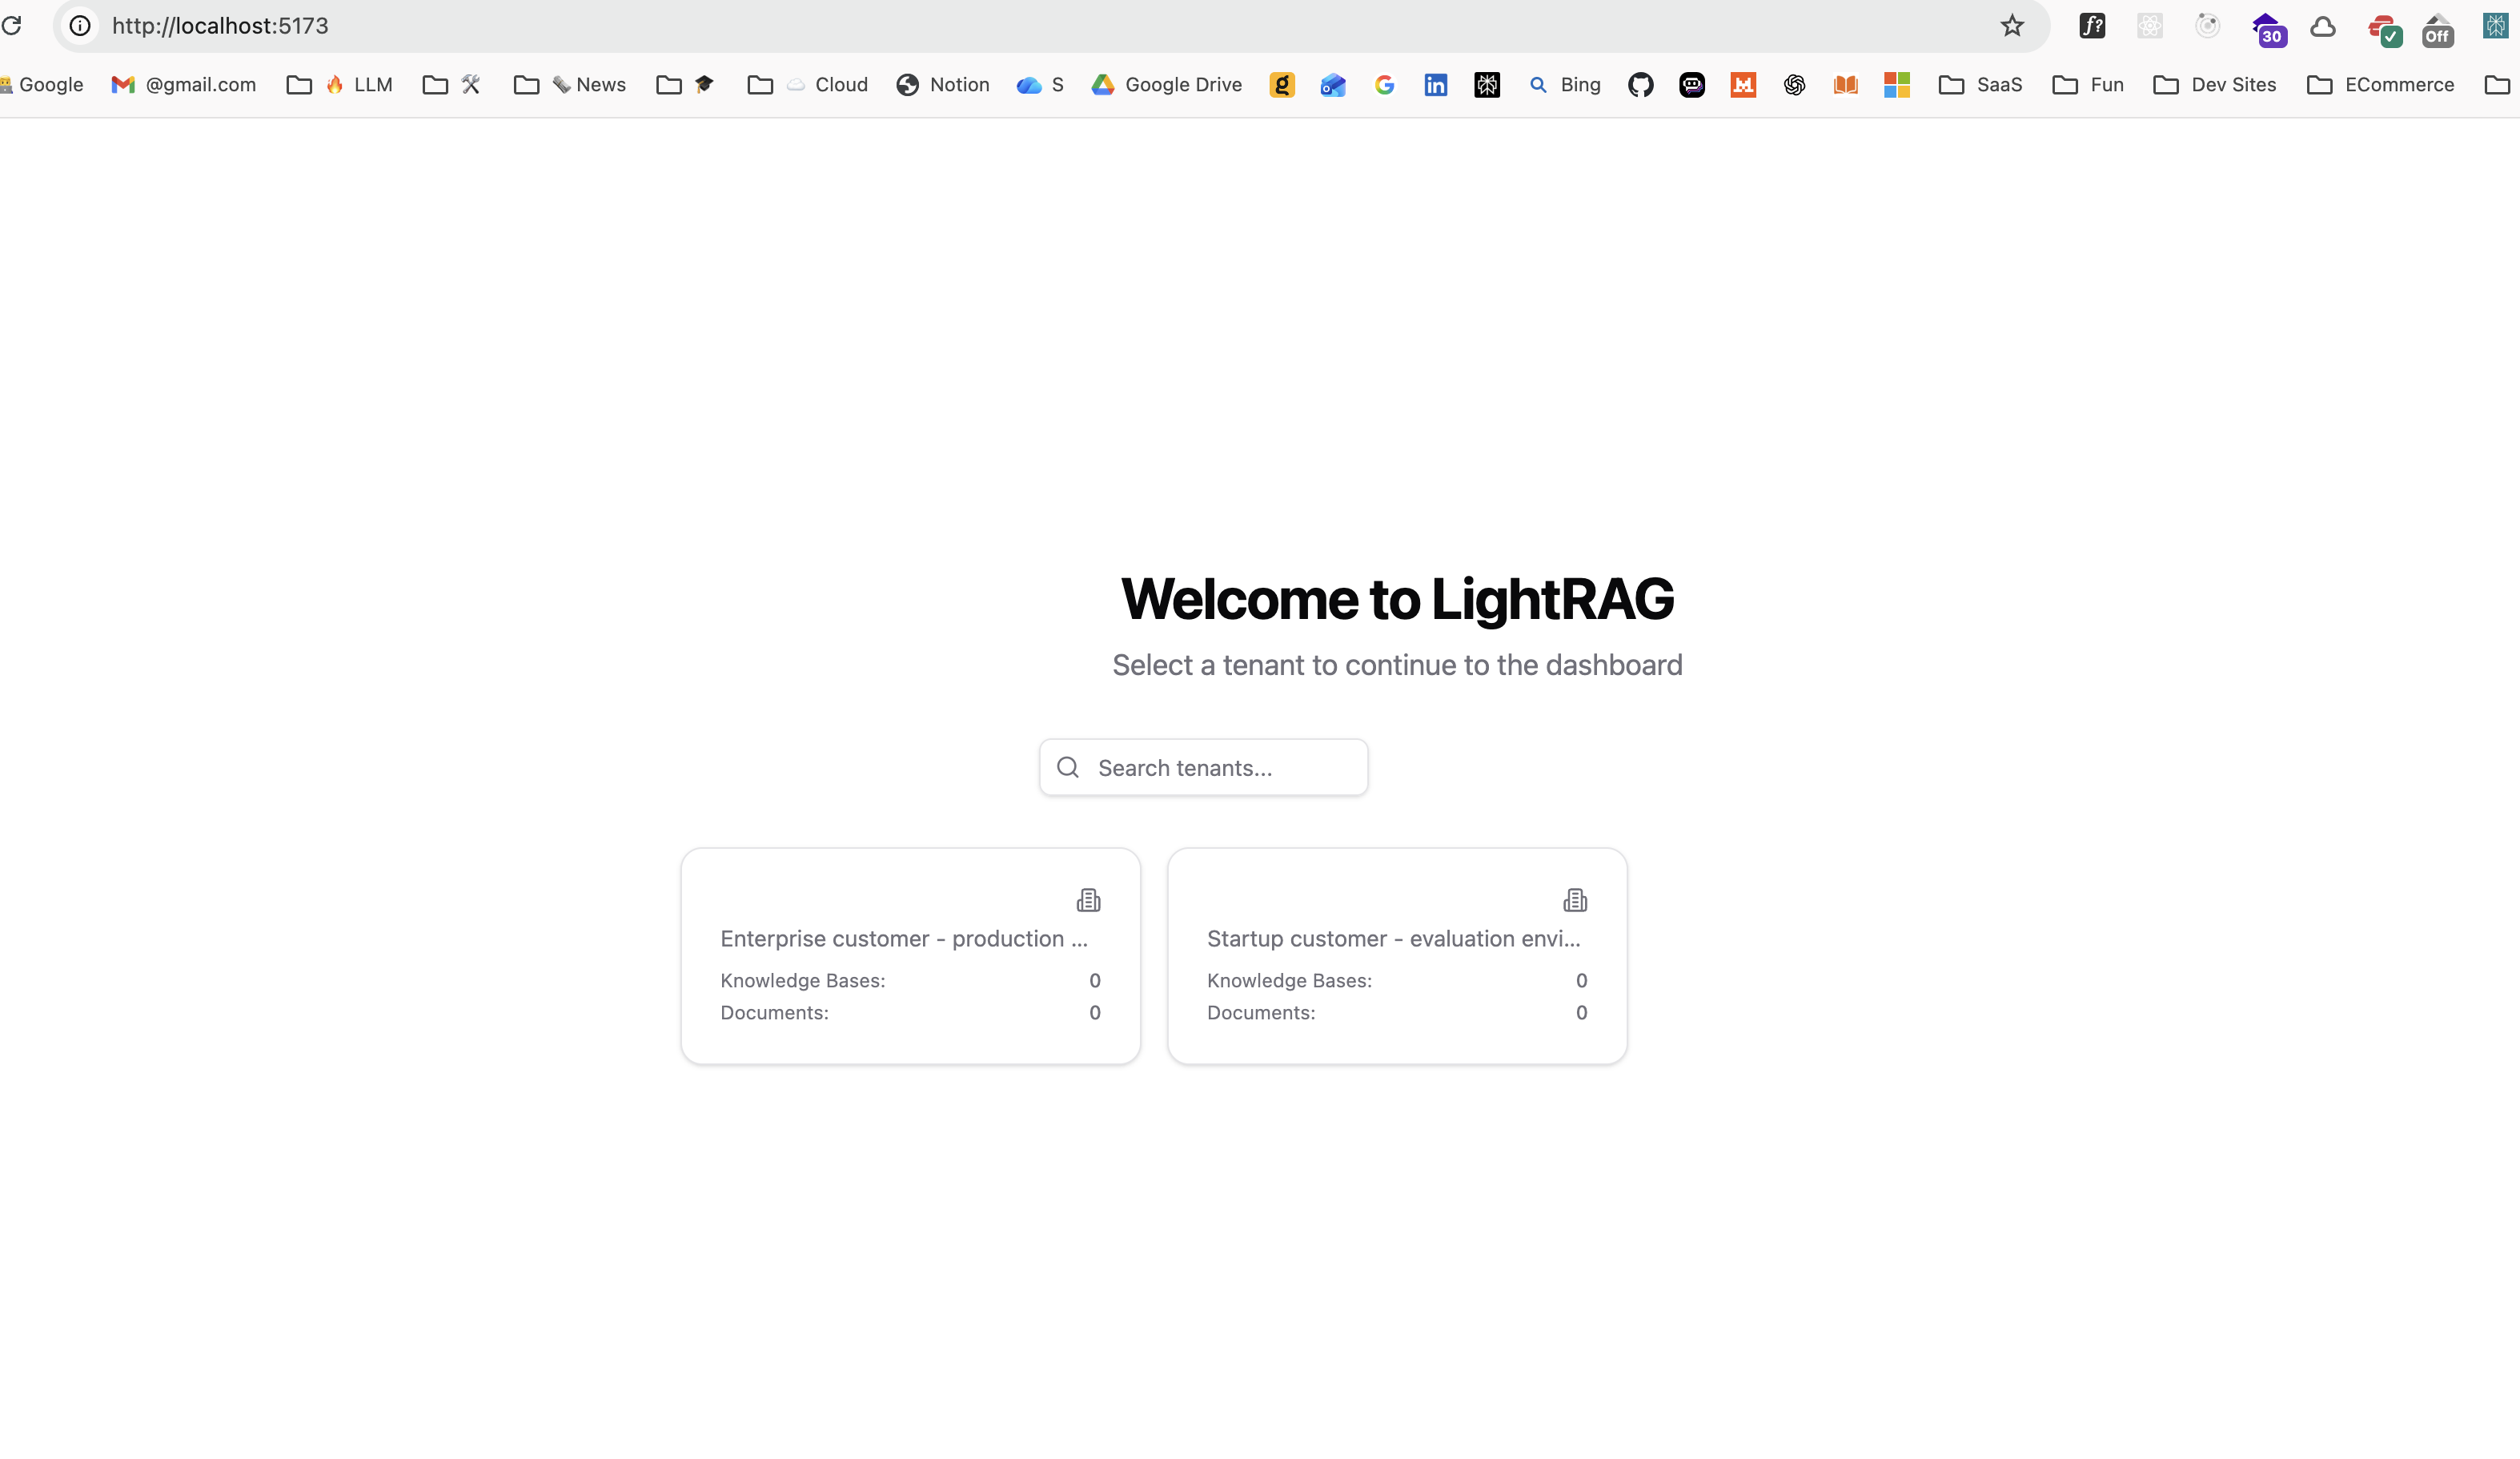The image size is (2520, 1459).
Task: Click the fonts 'f?' extension icon
Action: (2092, 26)
